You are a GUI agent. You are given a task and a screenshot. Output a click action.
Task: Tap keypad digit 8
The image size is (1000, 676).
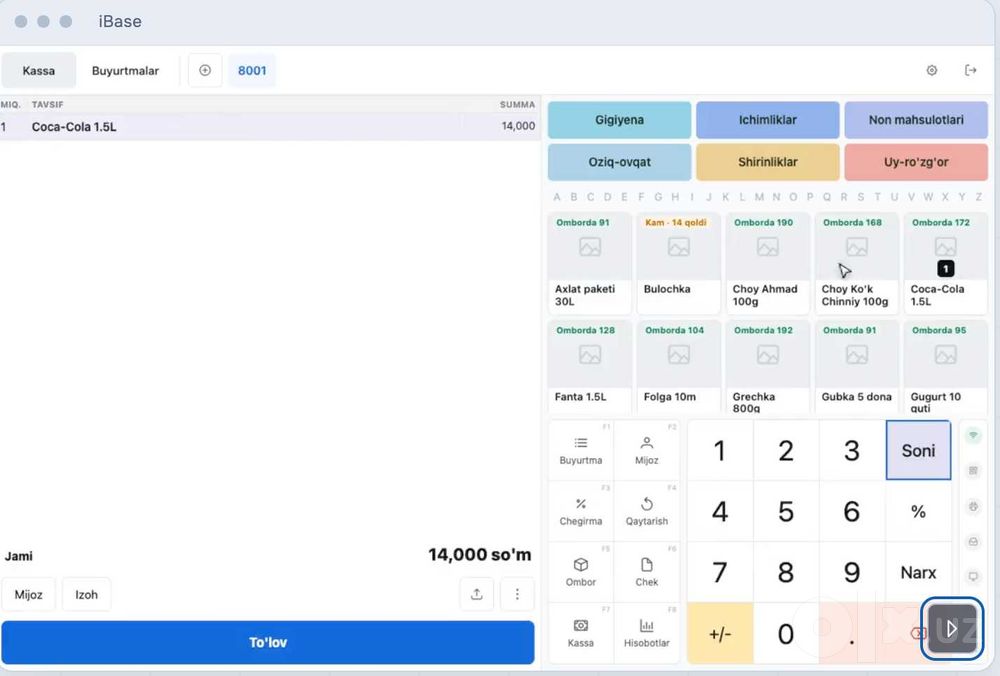pyautogui.click(x=786, y=572)
